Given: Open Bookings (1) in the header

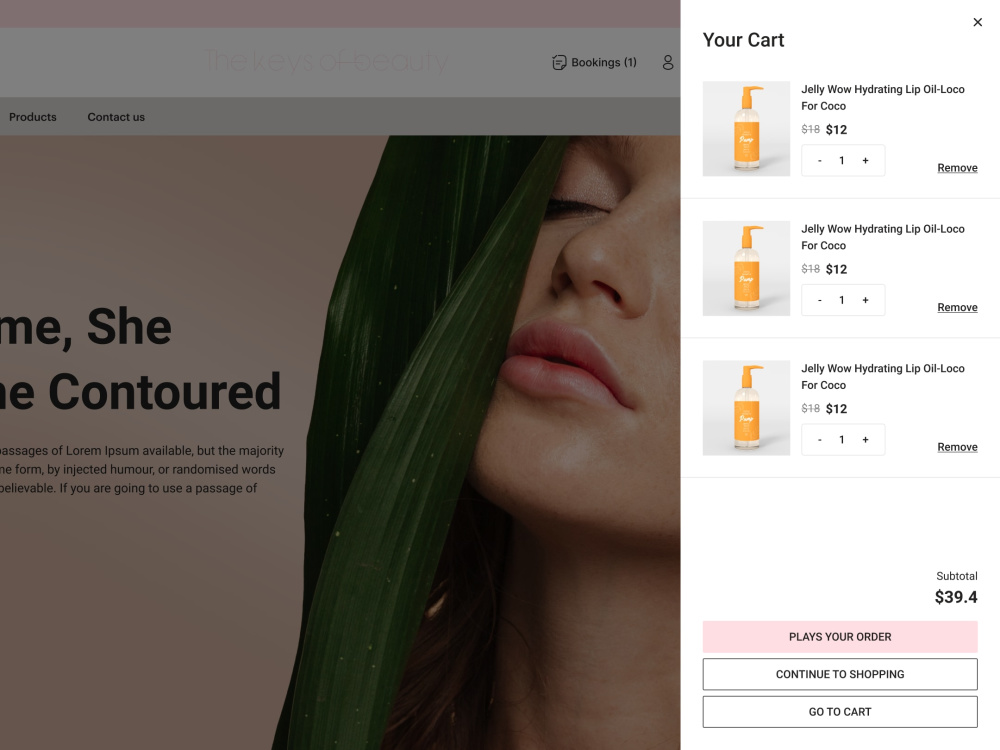Looking at the screenshot, I should pyautogui.click(x=594, y=62).
